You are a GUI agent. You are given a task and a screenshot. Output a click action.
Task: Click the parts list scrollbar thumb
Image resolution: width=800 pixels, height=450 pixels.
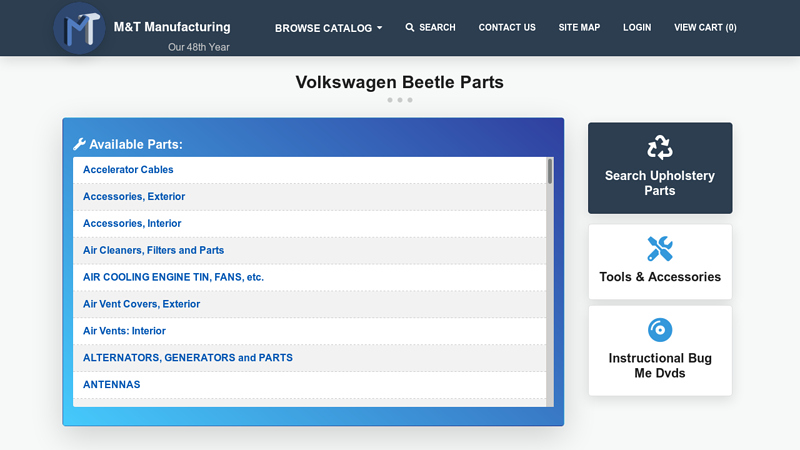tap(550, 171)
